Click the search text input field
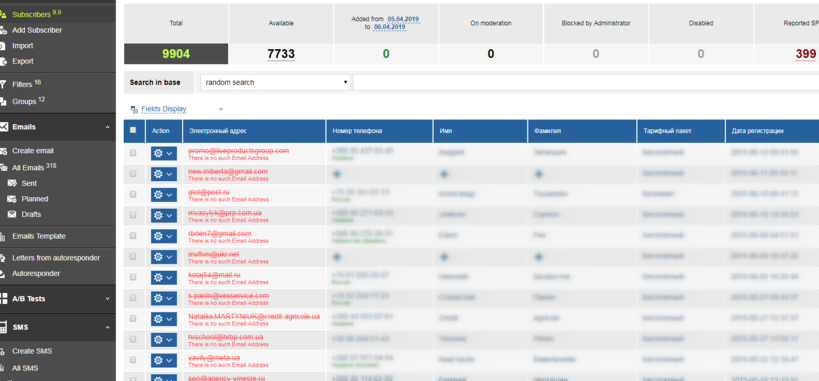This screenshot has height=381, width=819. [x=586, y=83]
